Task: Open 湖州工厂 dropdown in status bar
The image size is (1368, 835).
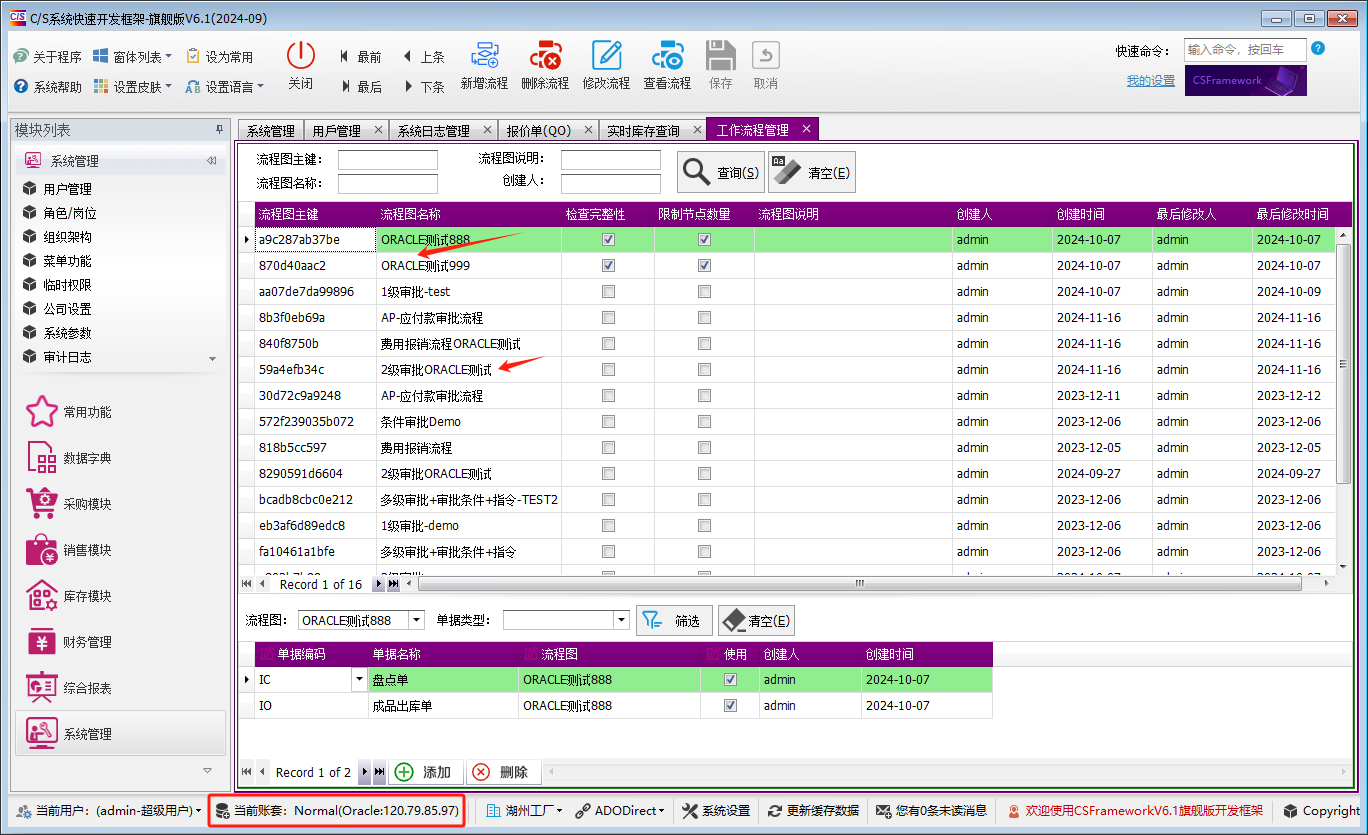Action: click(x=524, y=811)
